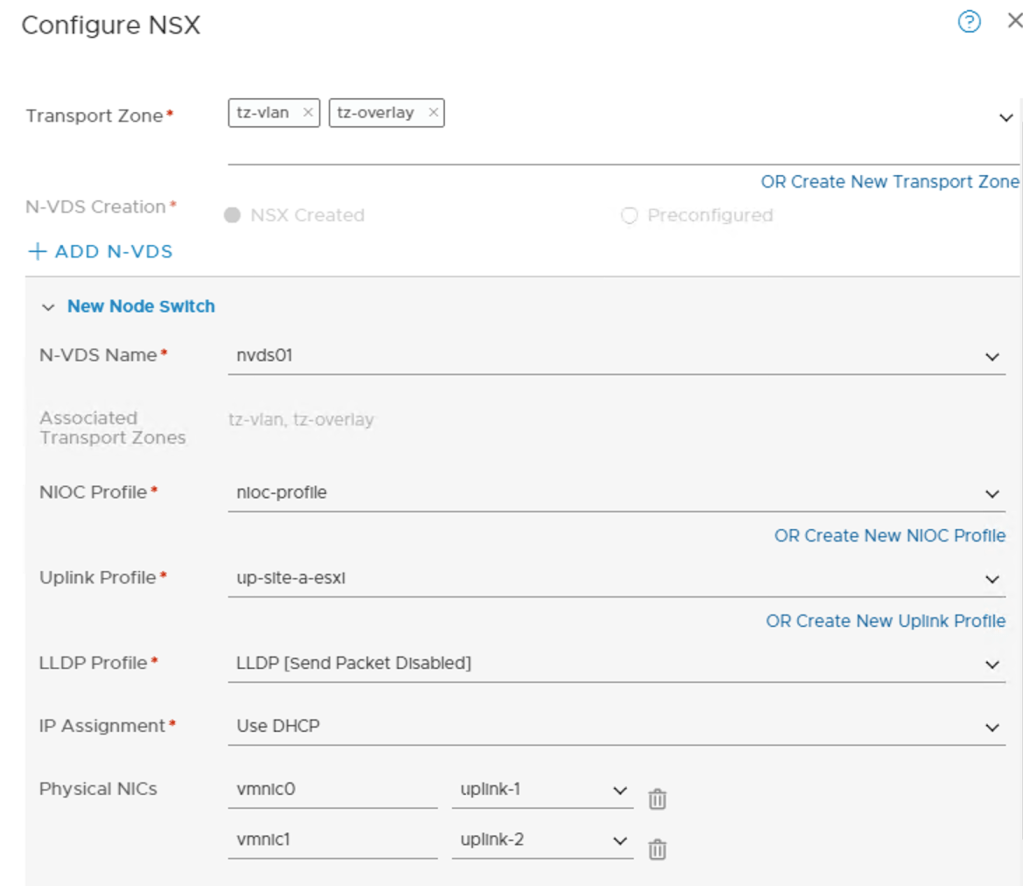Open the LLDP Profile dropdown
Screen dimensions: 1023x886
[992, 663]
